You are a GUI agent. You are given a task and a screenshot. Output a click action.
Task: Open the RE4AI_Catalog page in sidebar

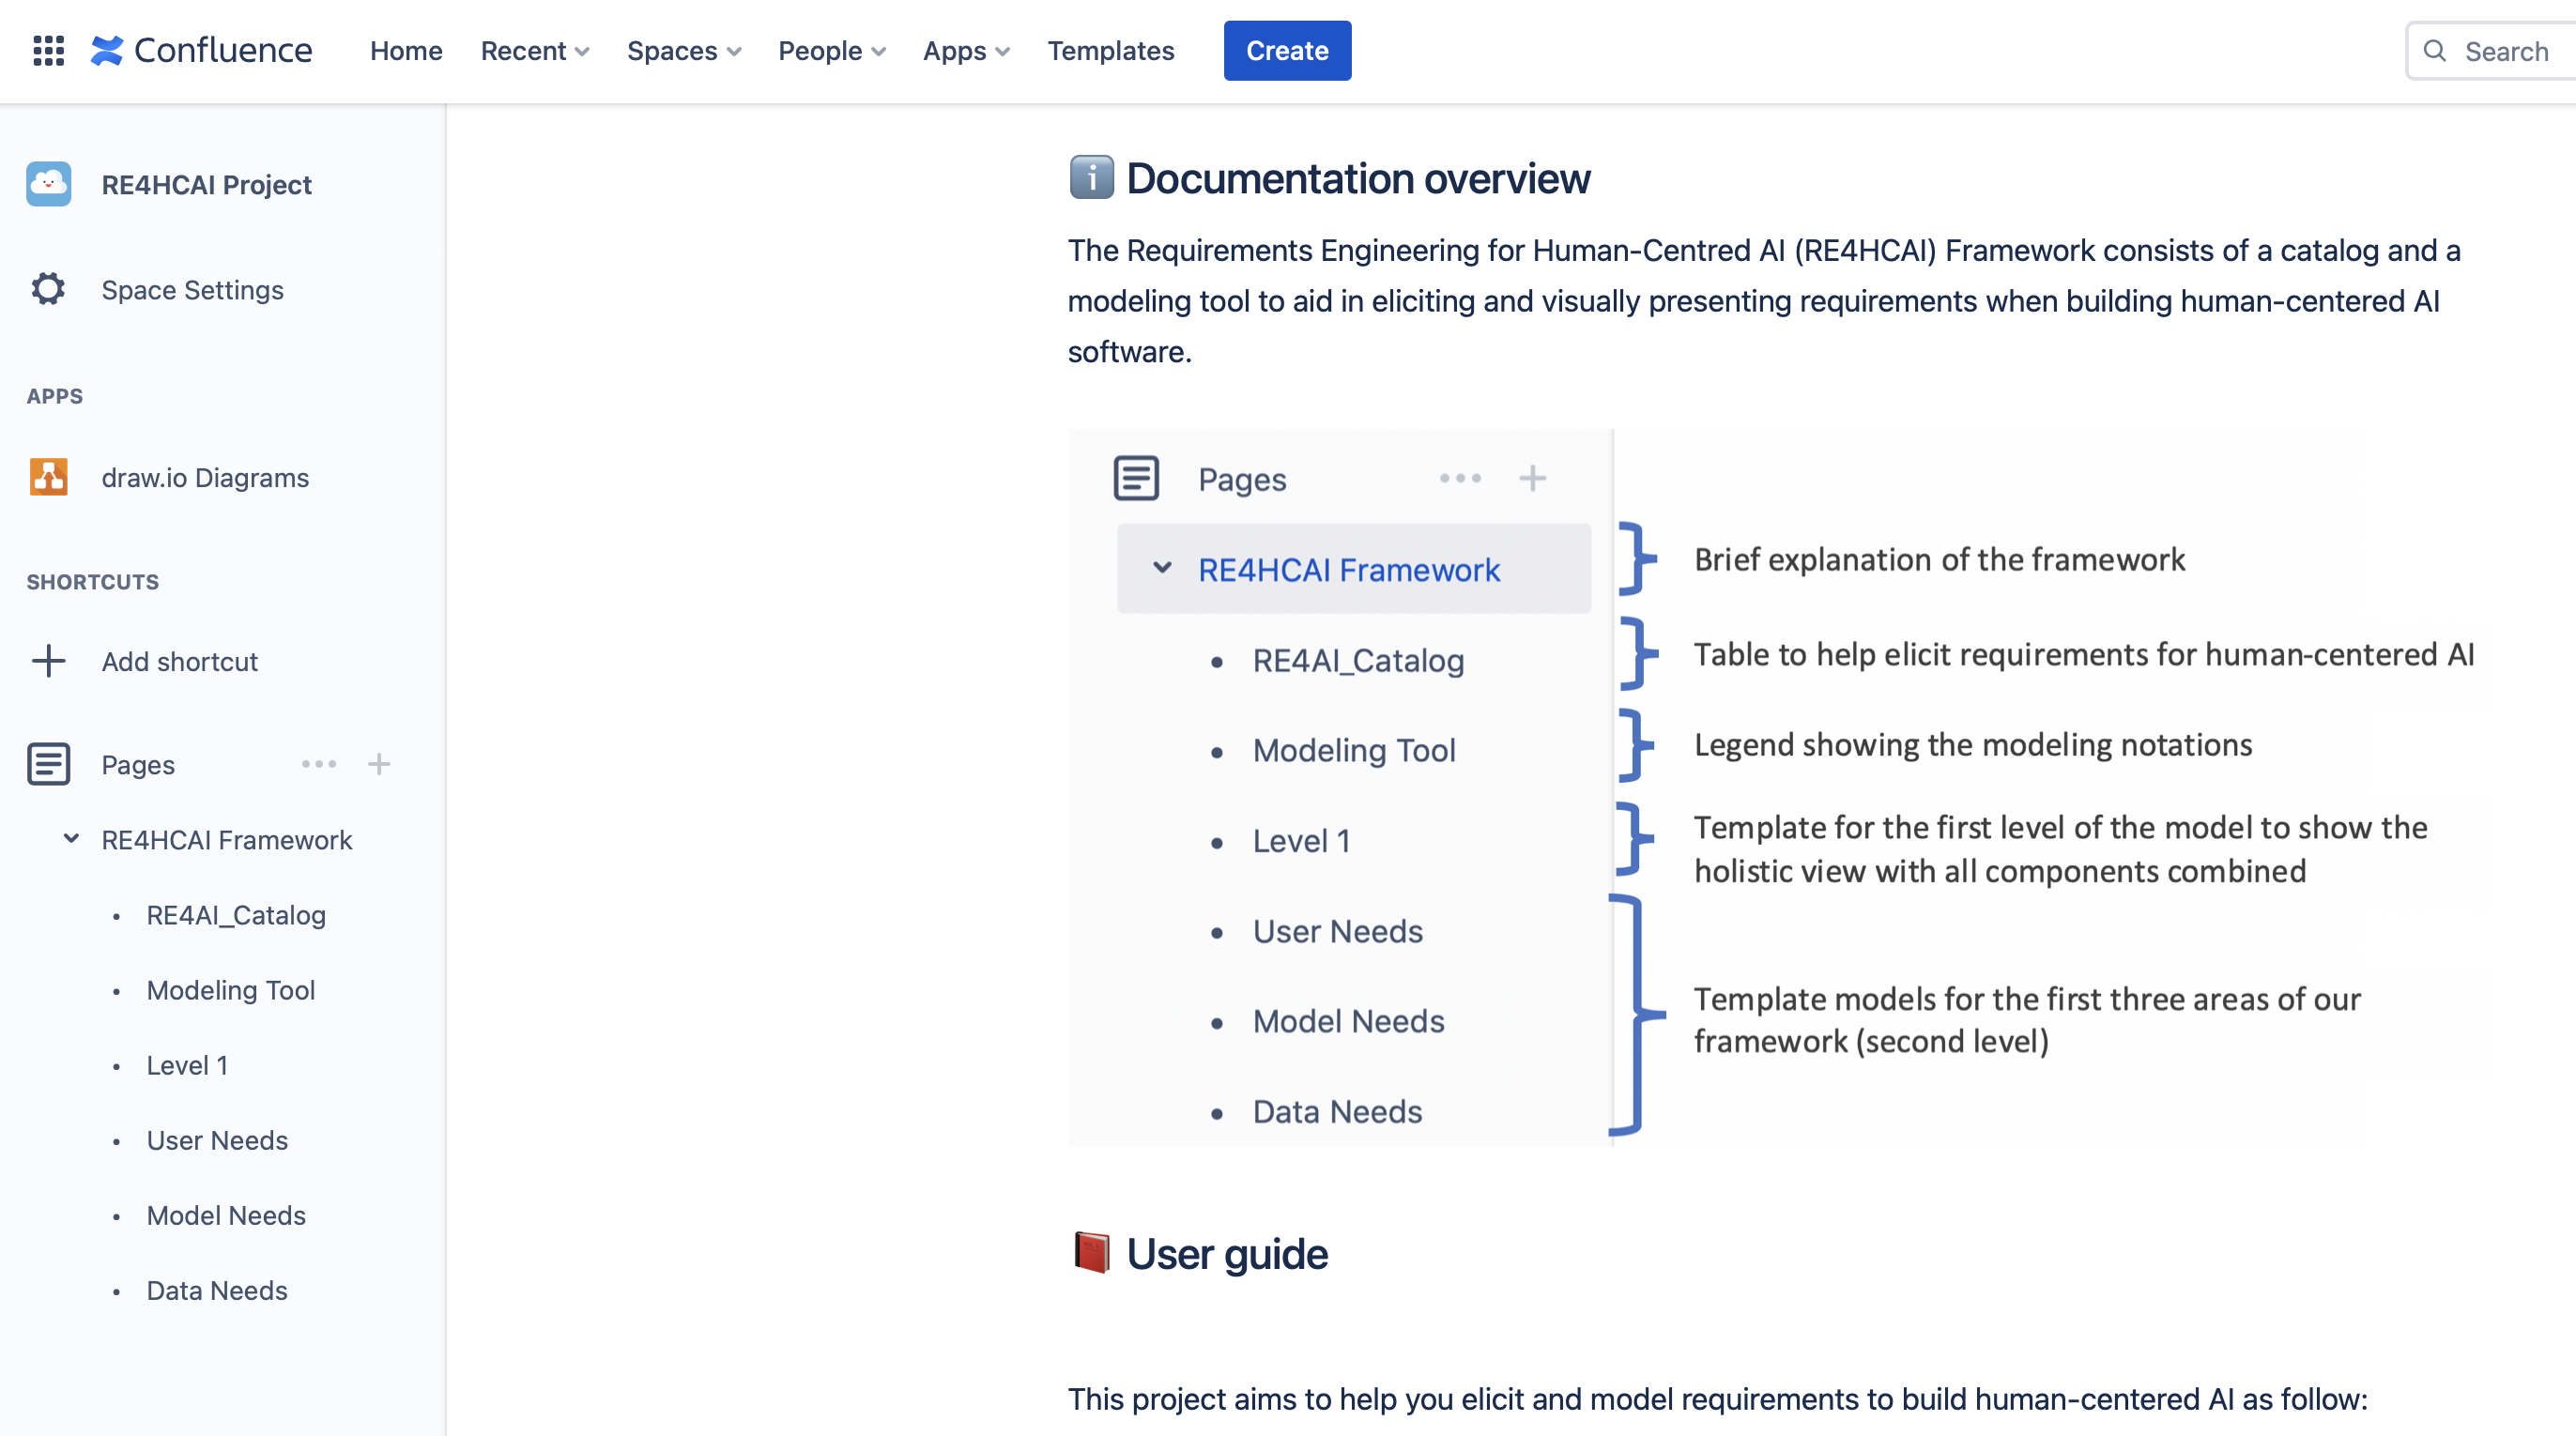pyautogui.click(x=236, y=915)
